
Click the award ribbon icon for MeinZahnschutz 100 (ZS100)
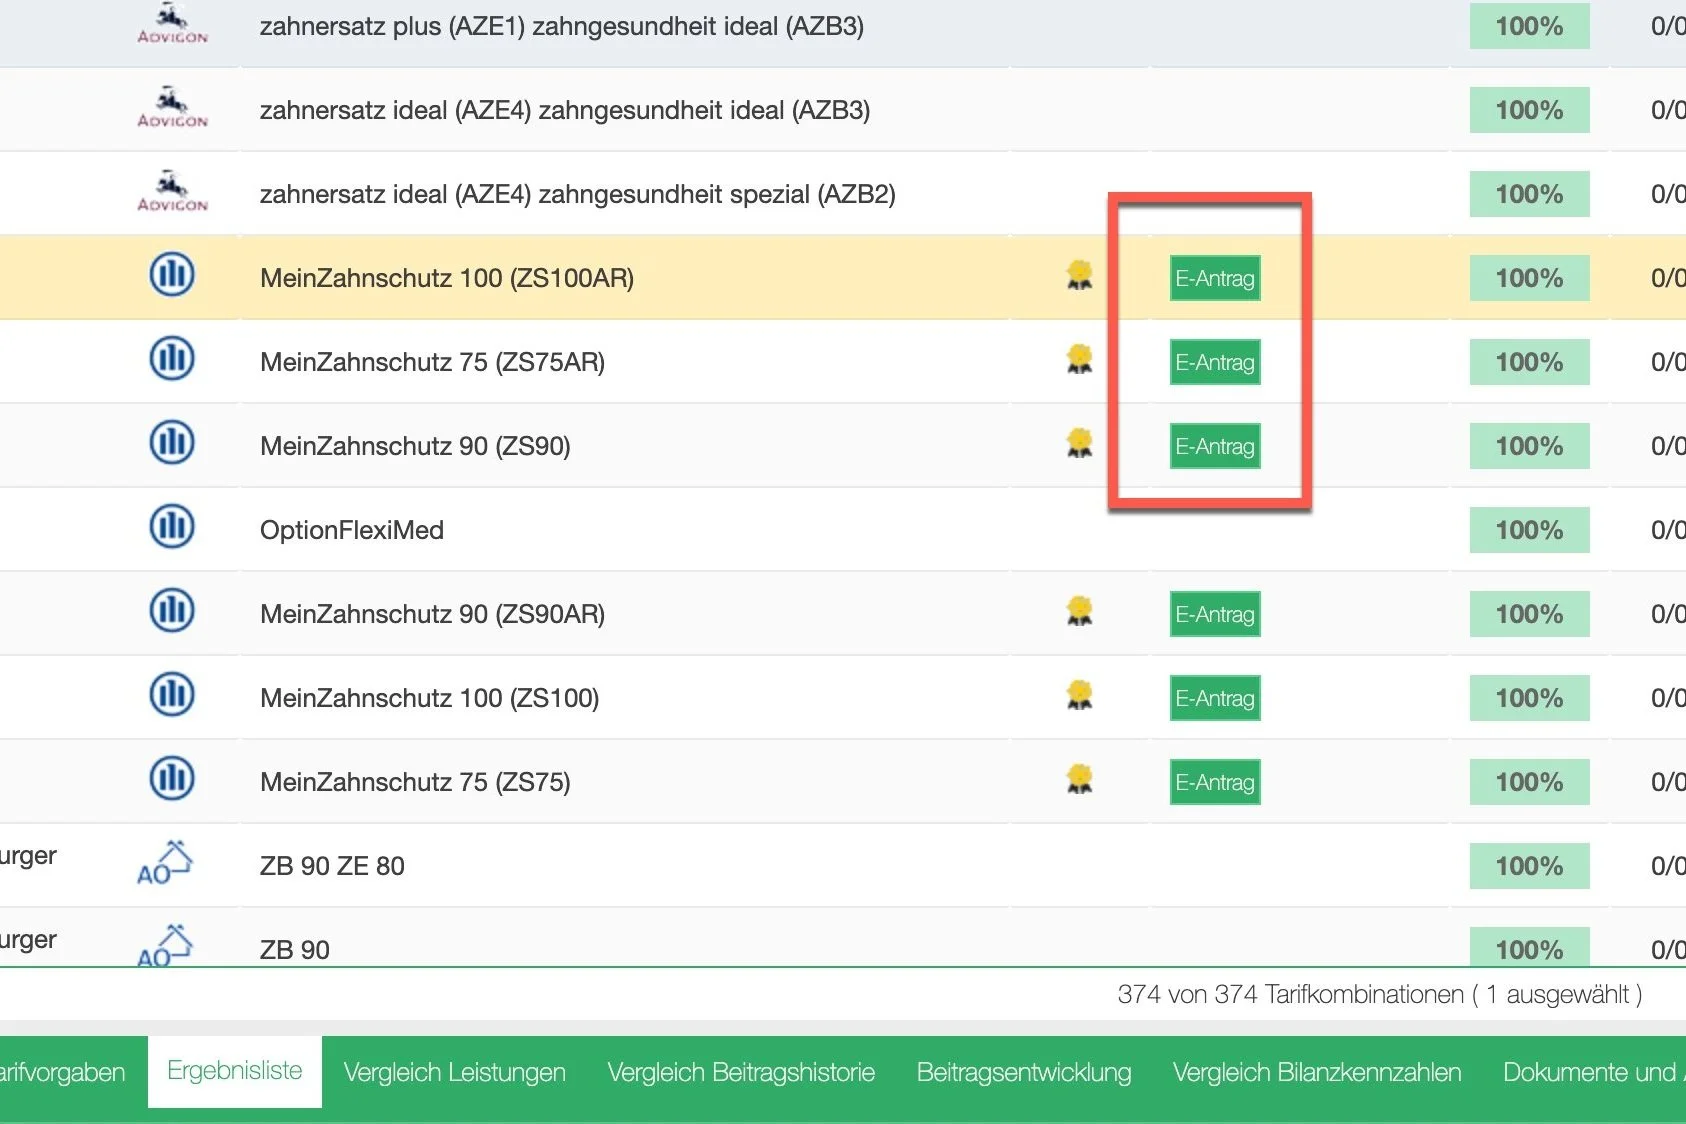pyautogui.click(x=1079, y=695)
